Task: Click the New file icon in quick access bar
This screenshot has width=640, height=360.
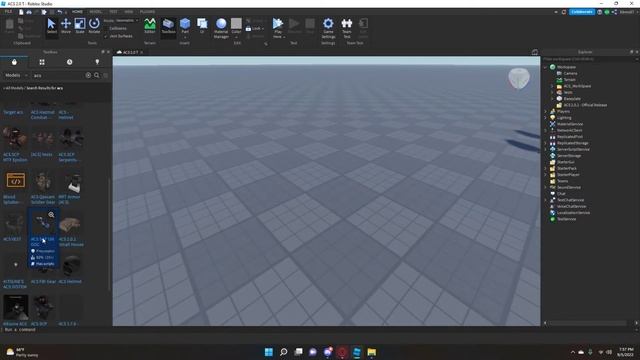Action: [21, 12]
